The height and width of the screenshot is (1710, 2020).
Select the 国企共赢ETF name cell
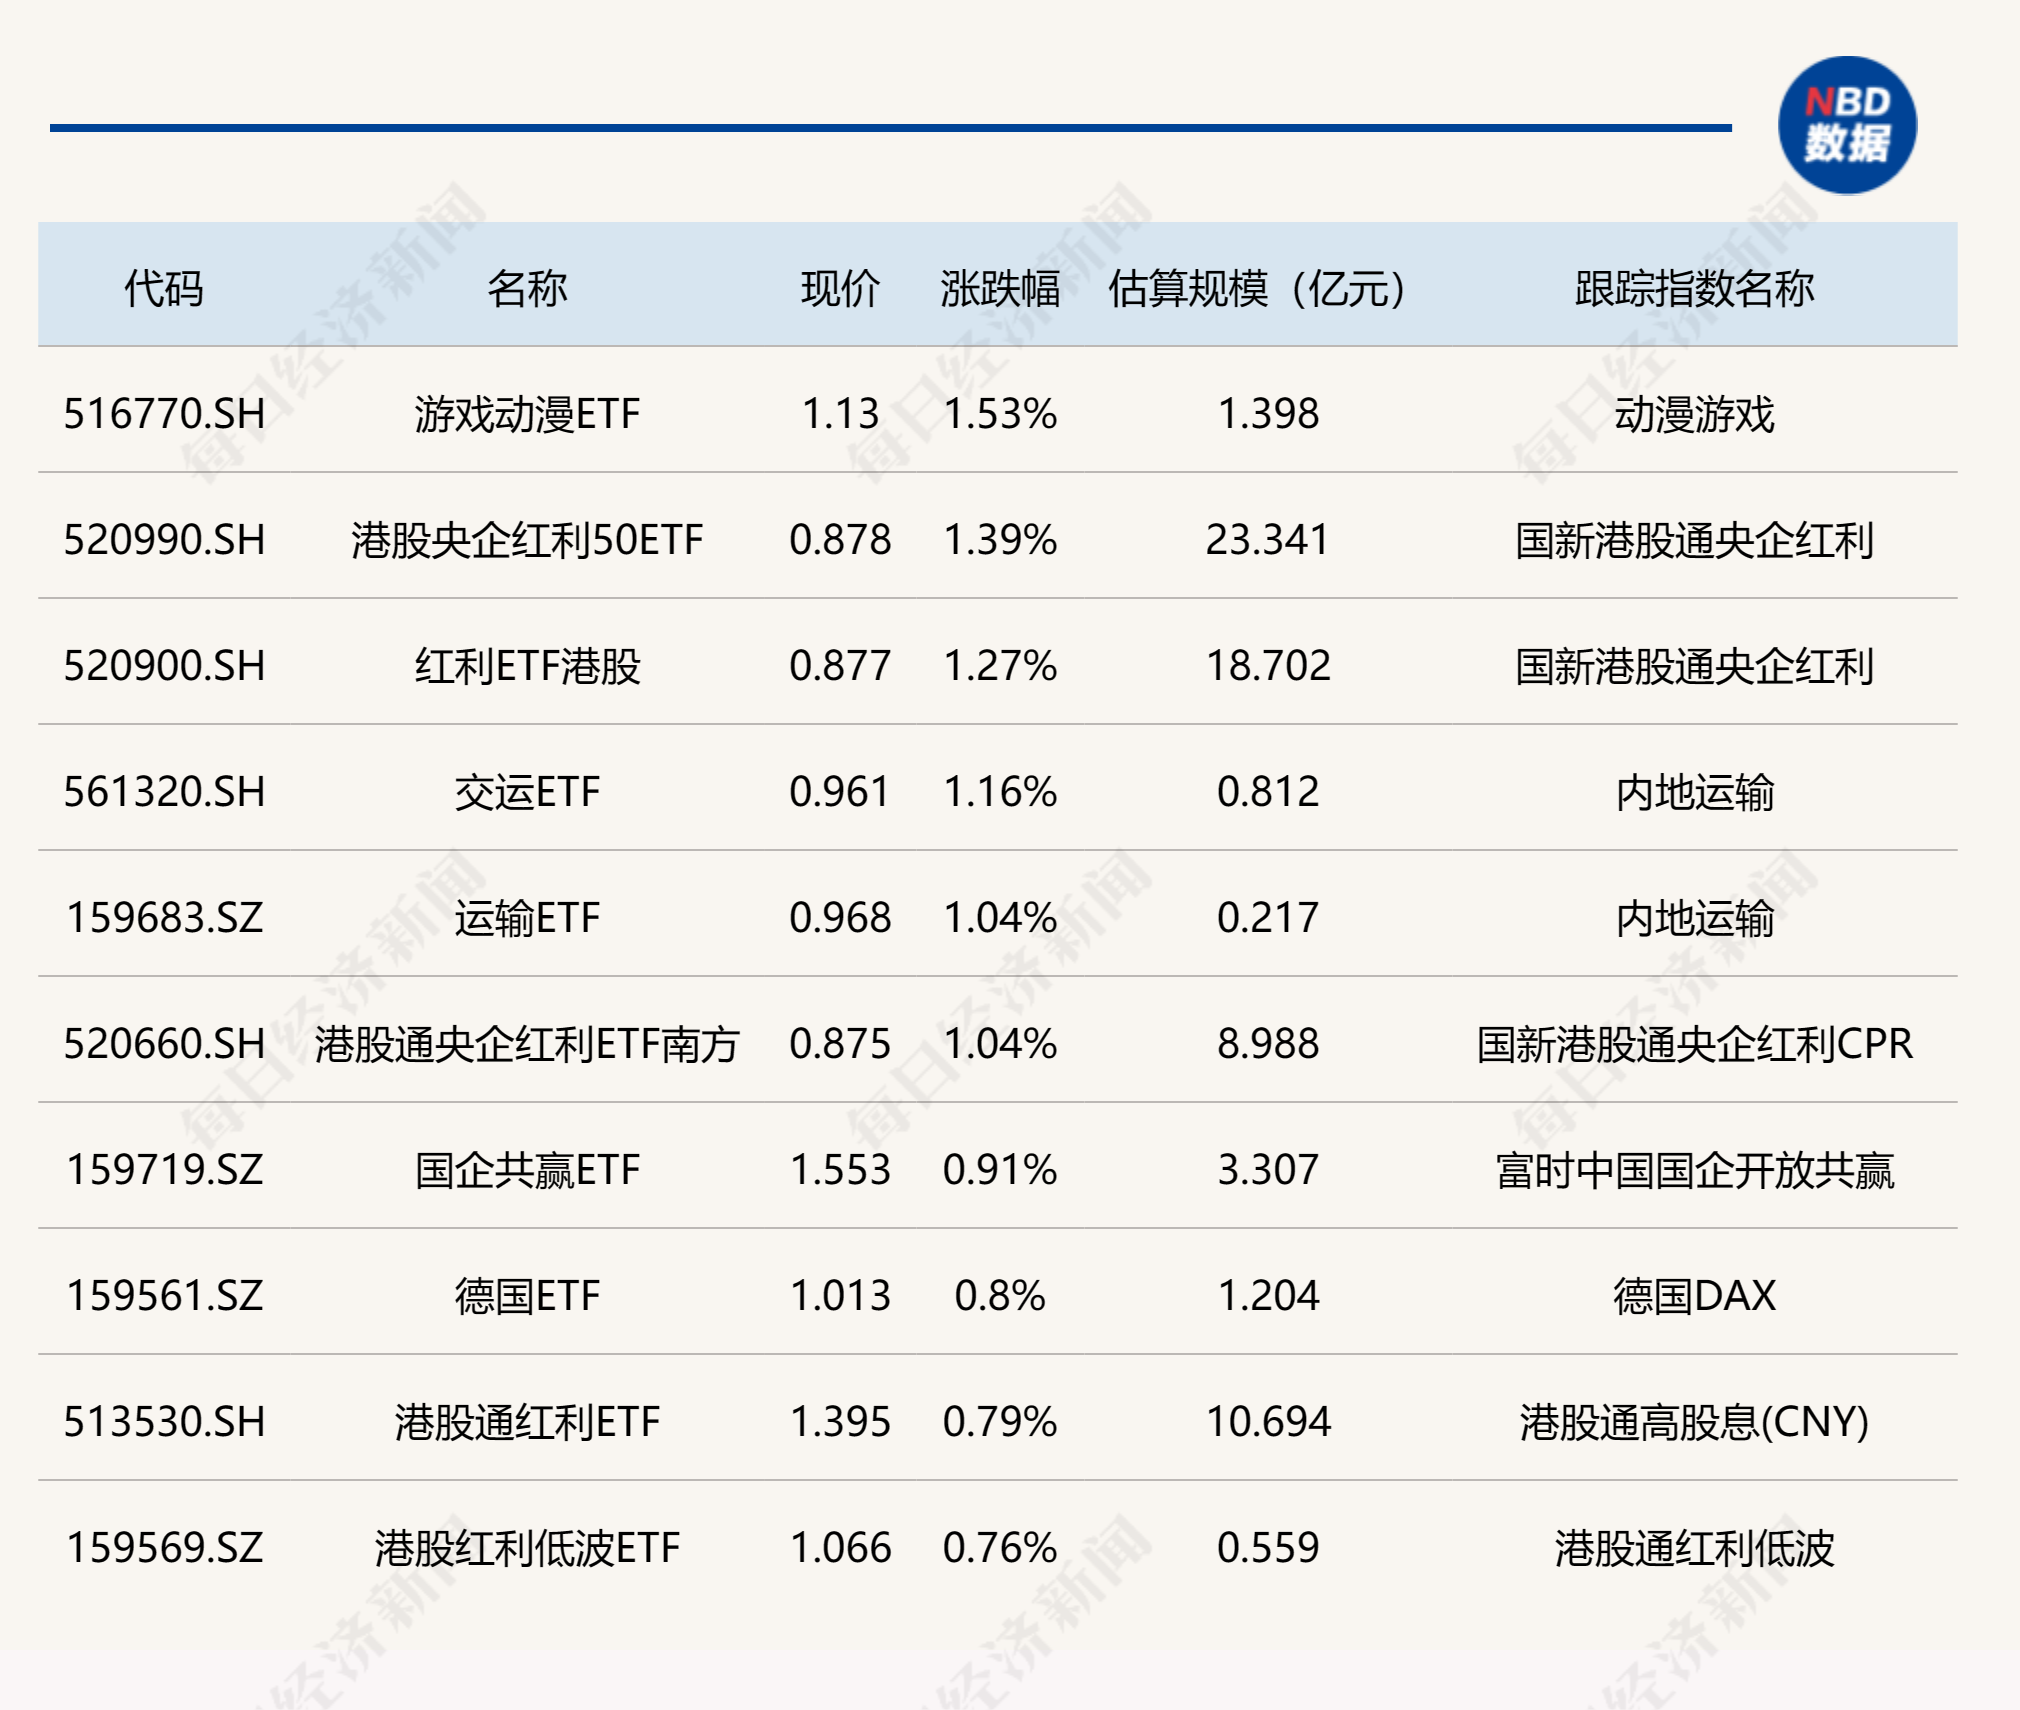tap(527, 1170)
